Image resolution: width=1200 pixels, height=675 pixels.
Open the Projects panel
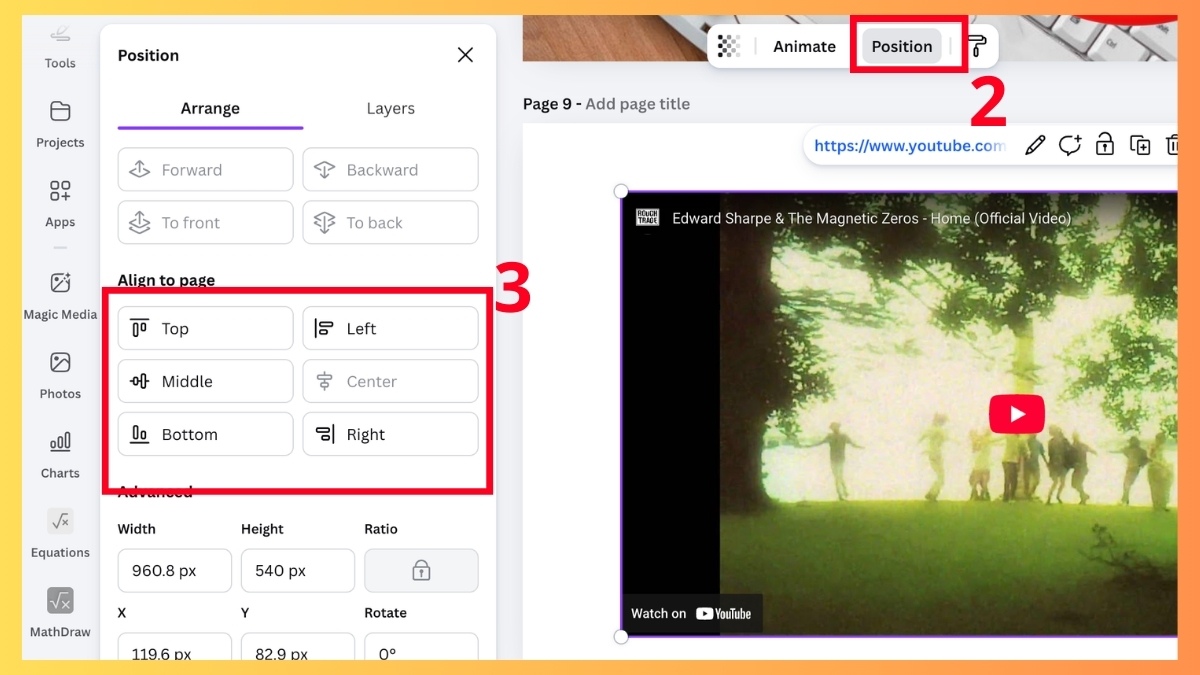[60, 123]
